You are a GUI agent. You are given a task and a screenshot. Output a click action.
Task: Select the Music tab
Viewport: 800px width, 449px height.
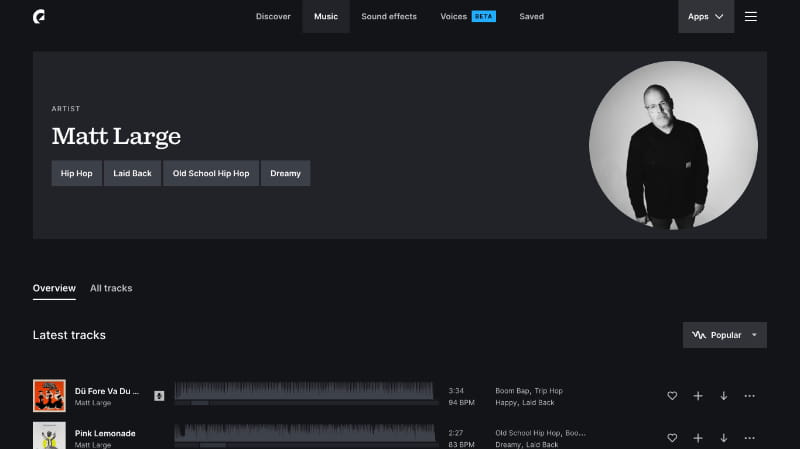(x=326, y=16)
